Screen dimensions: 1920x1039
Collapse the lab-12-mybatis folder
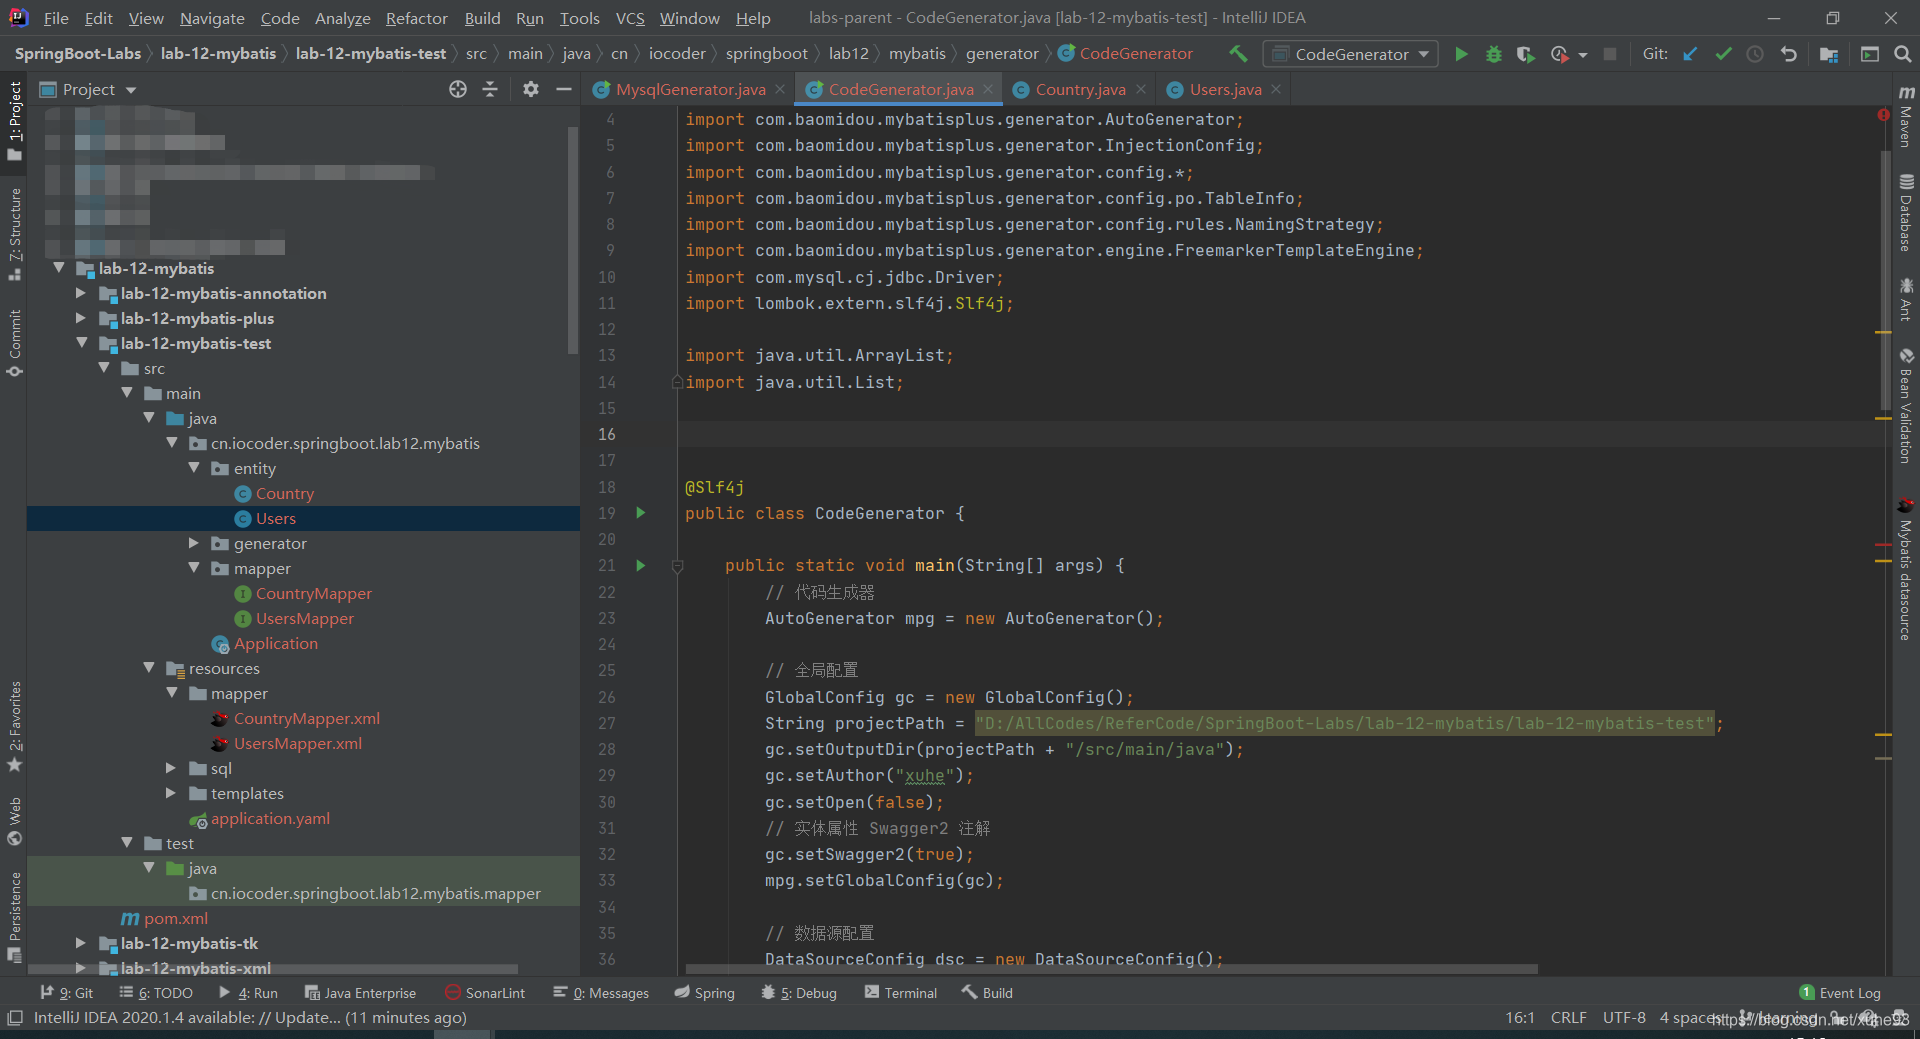coord(59,268)
